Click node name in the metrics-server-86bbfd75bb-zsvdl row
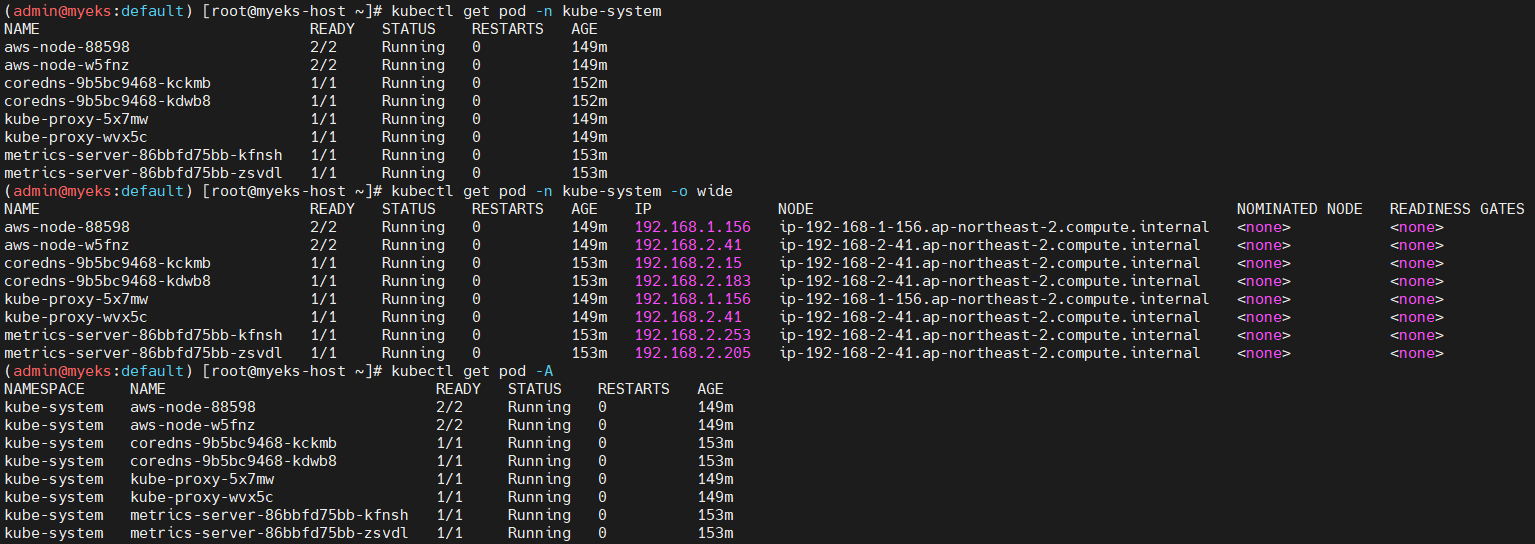Viewport: 1535px width, 544px height. 989,353
